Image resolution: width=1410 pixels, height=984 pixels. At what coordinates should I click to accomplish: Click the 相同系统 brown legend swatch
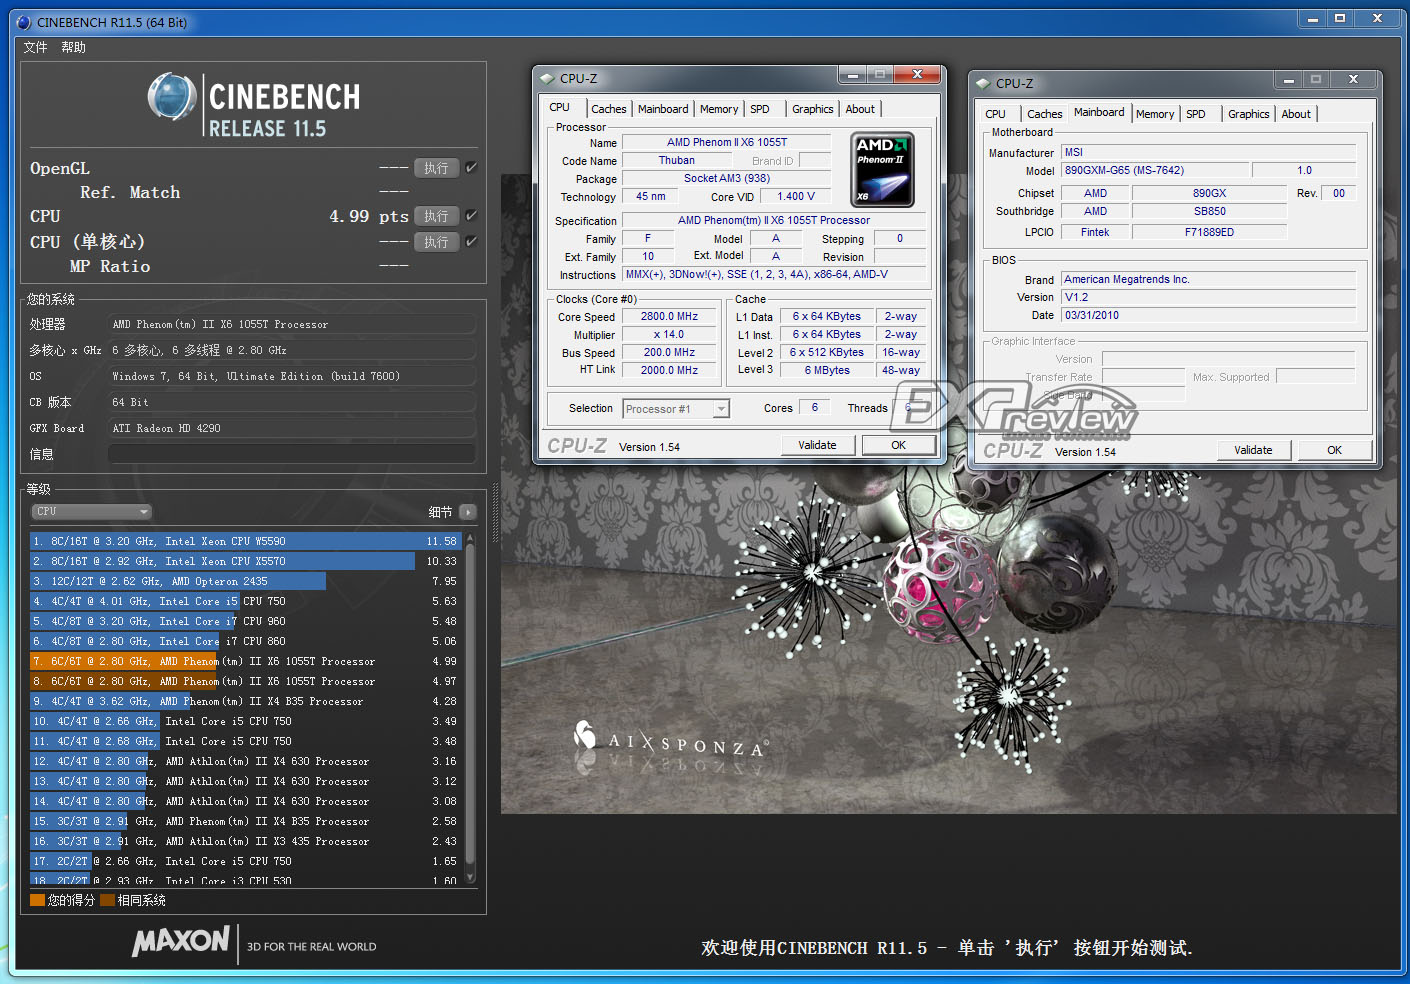(107, 900)
